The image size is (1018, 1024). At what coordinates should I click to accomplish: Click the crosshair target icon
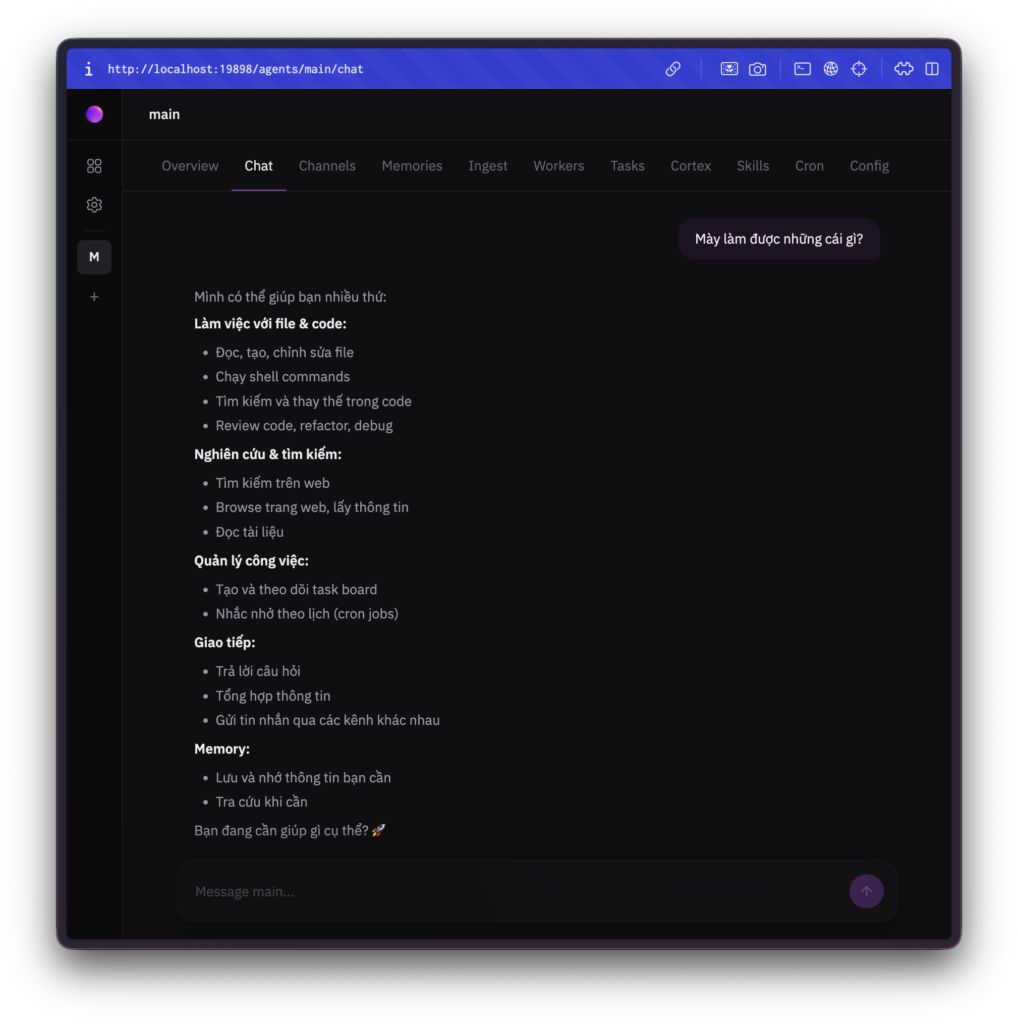pyautogui.click(x=858, y=69)
